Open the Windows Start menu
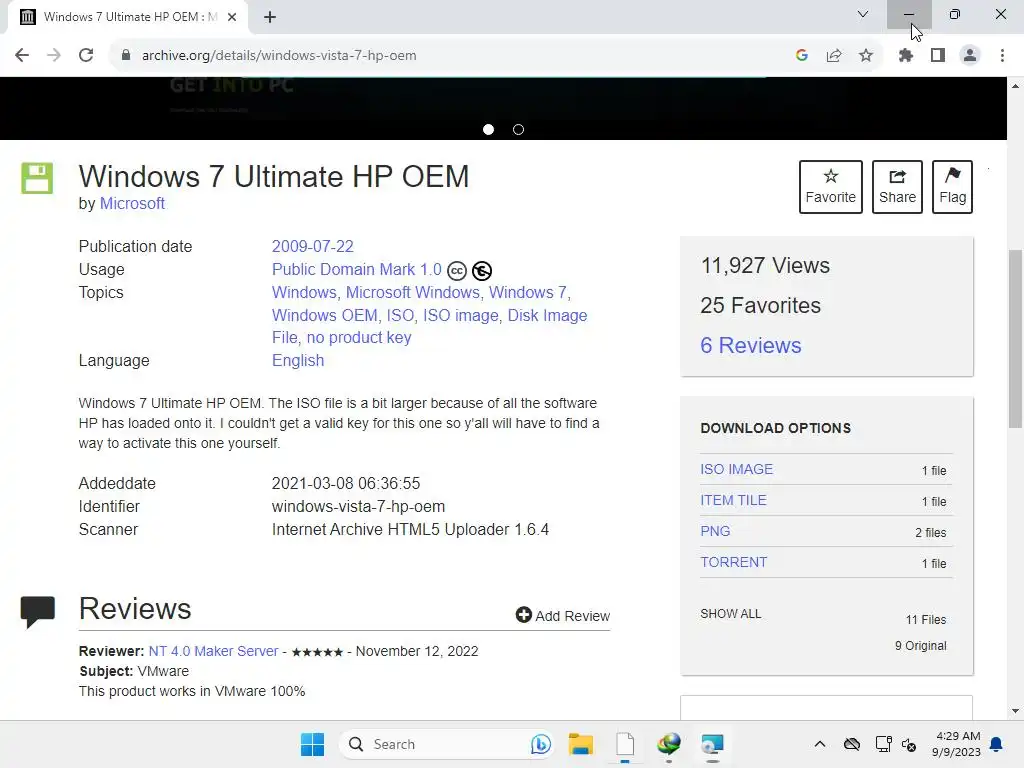 pyautogui.click(x=312, y=744)
